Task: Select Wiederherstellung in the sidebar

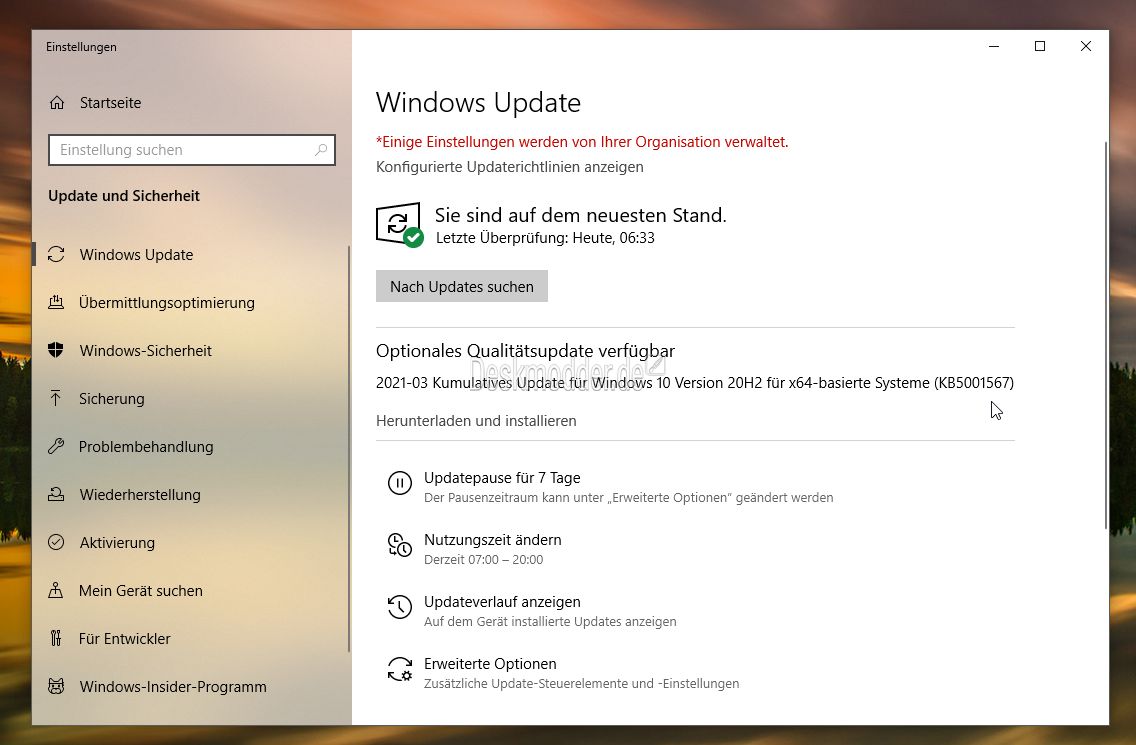Action: point(191,494)
